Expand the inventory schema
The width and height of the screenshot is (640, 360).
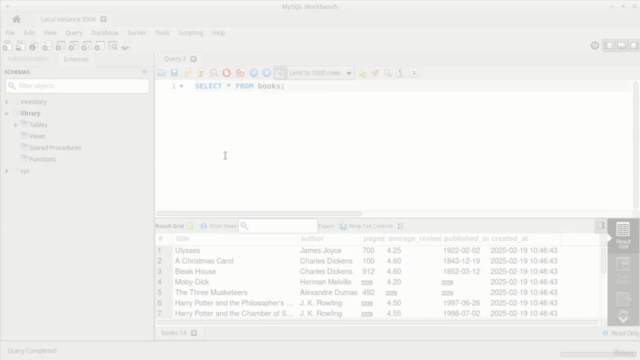click(7, 102)
